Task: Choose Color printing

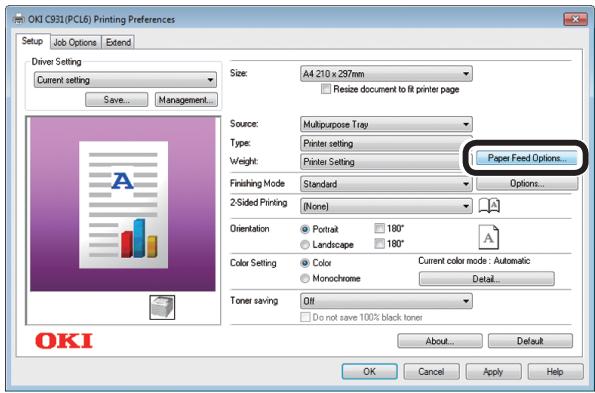Action: click(305, 263)
